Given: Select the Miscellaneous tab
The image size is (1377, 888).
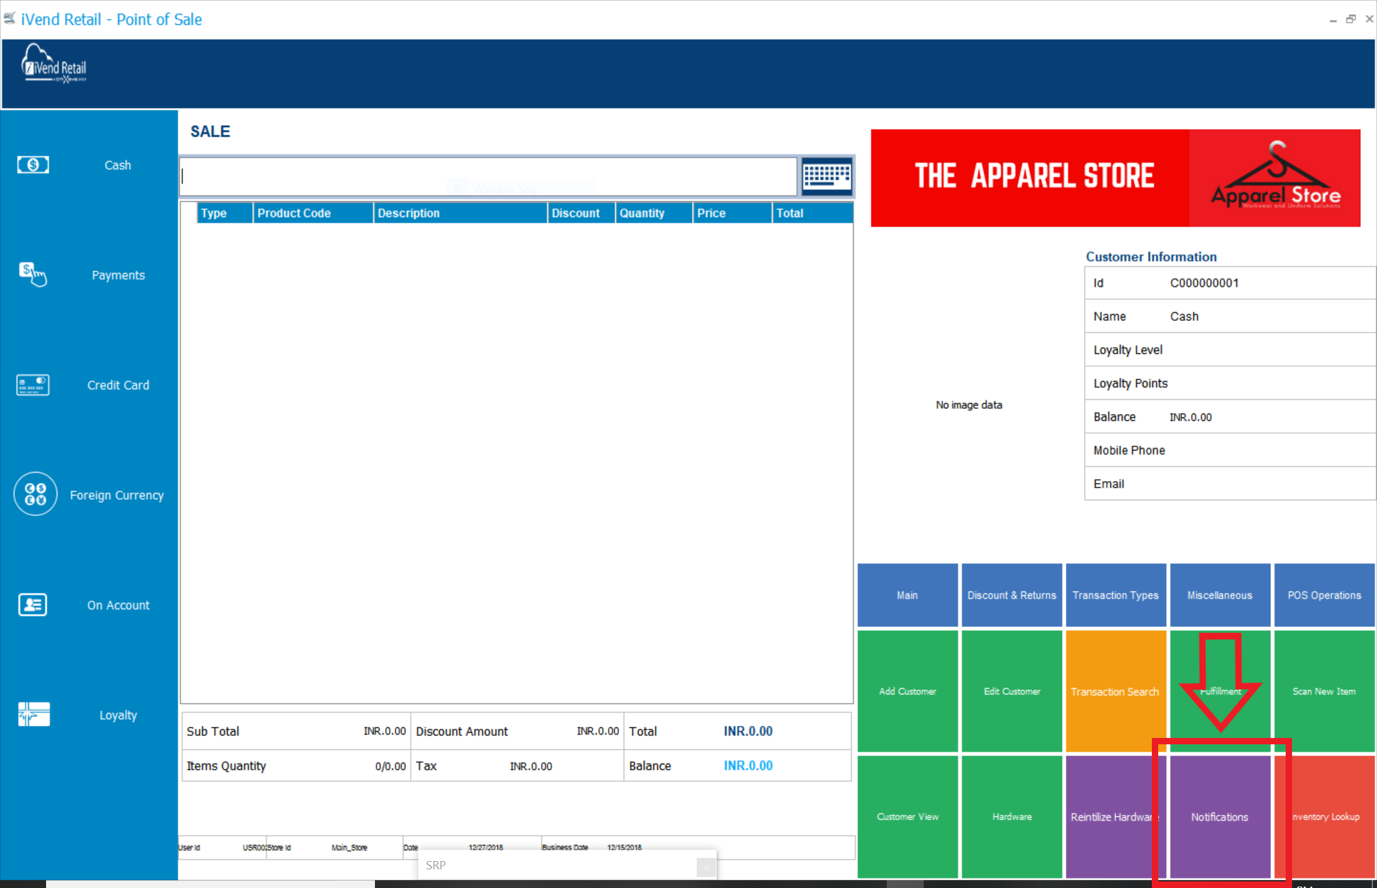Looking at the screenshot, I should tap(1219, 595).
